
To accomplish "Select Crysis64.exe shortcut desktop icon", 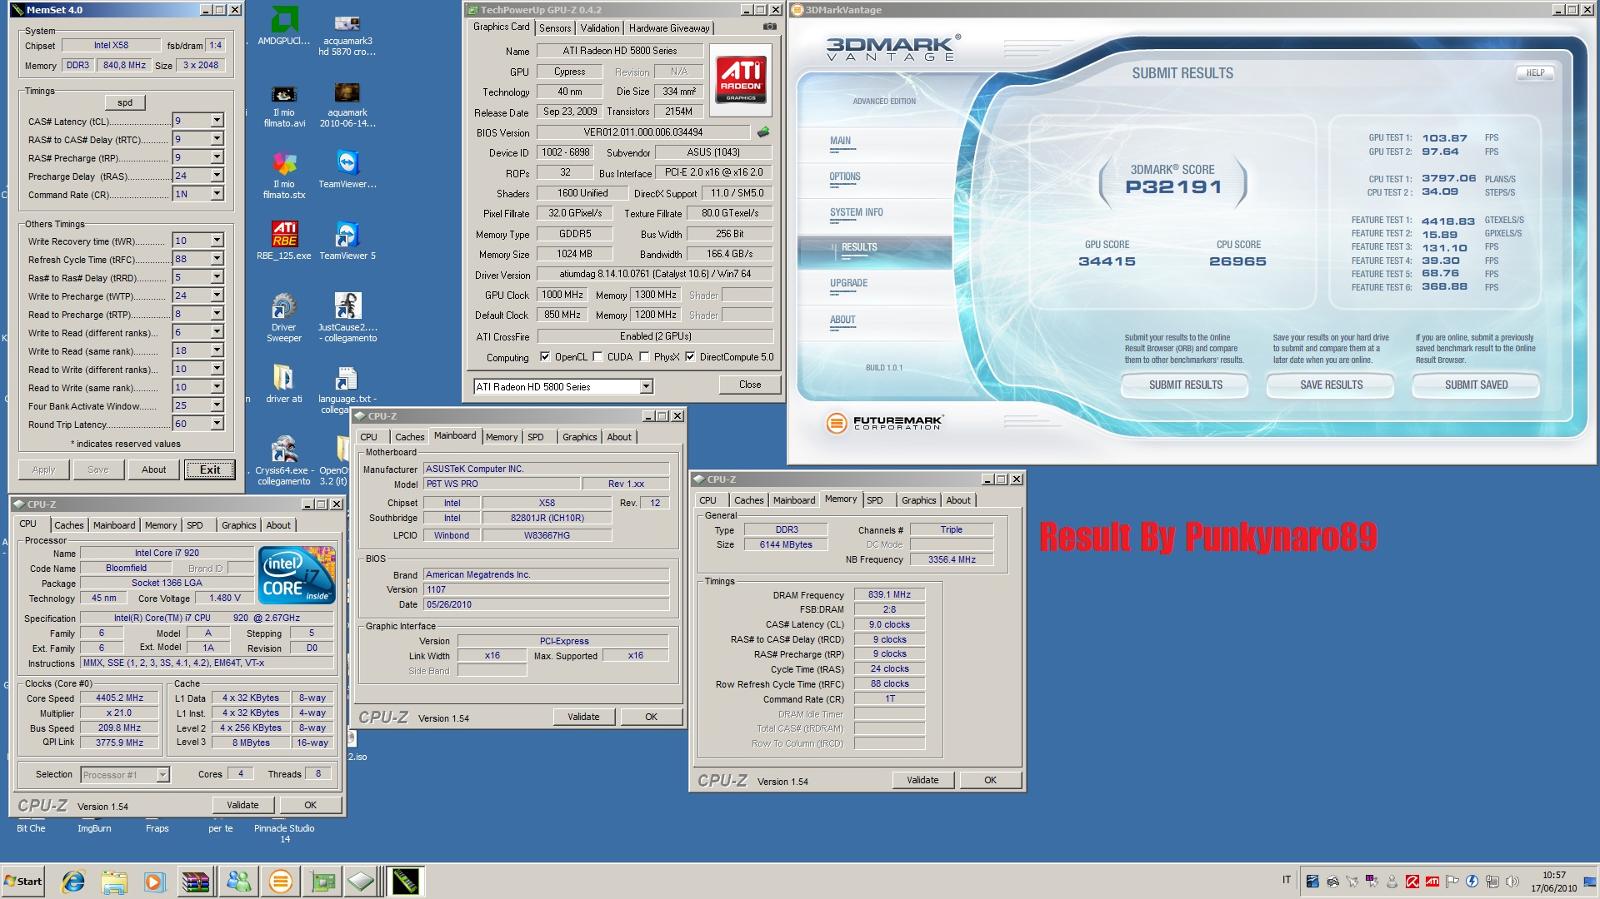I will click(284, 461).
